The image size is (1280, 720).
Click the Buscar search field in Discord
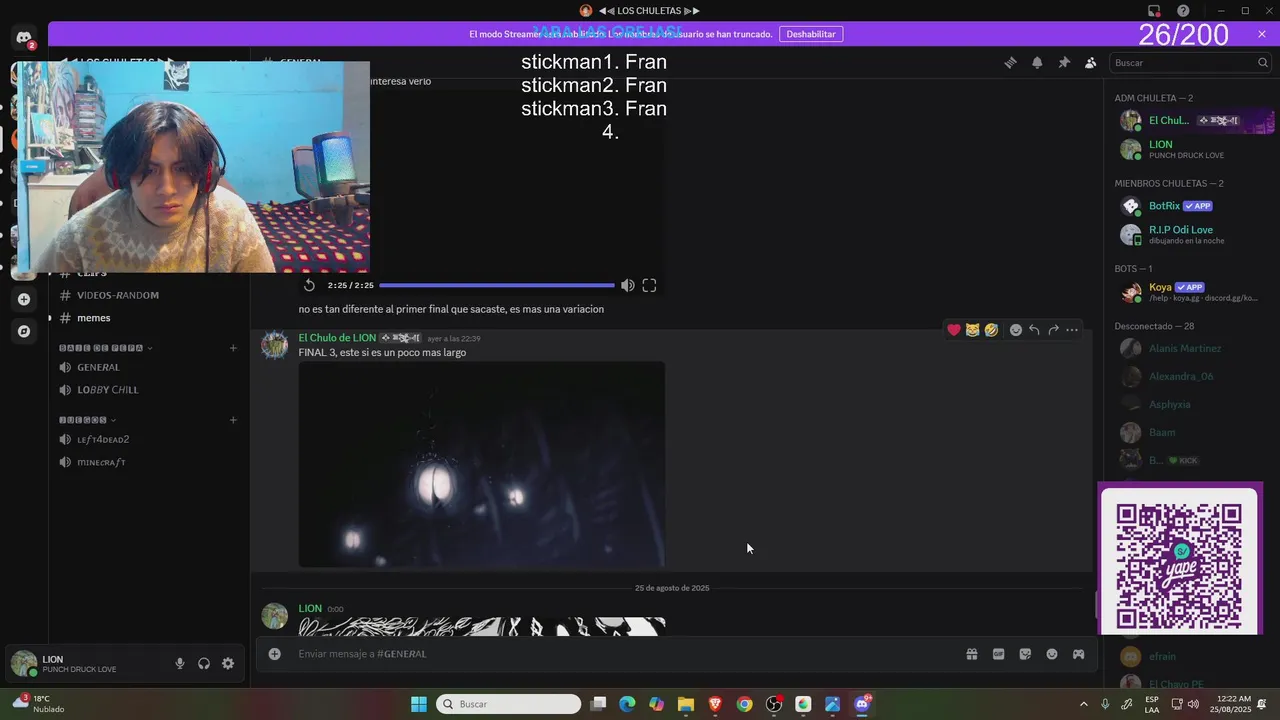pyautogui.click(x=1190, y=62)
